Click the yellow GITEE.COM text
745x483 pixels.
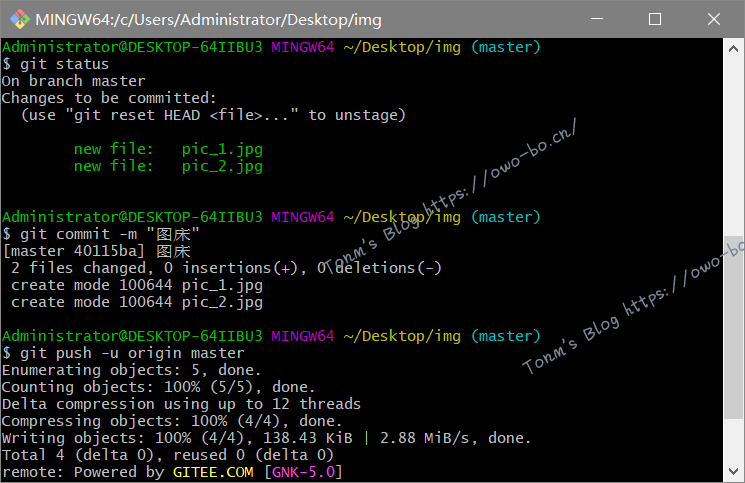213,472
